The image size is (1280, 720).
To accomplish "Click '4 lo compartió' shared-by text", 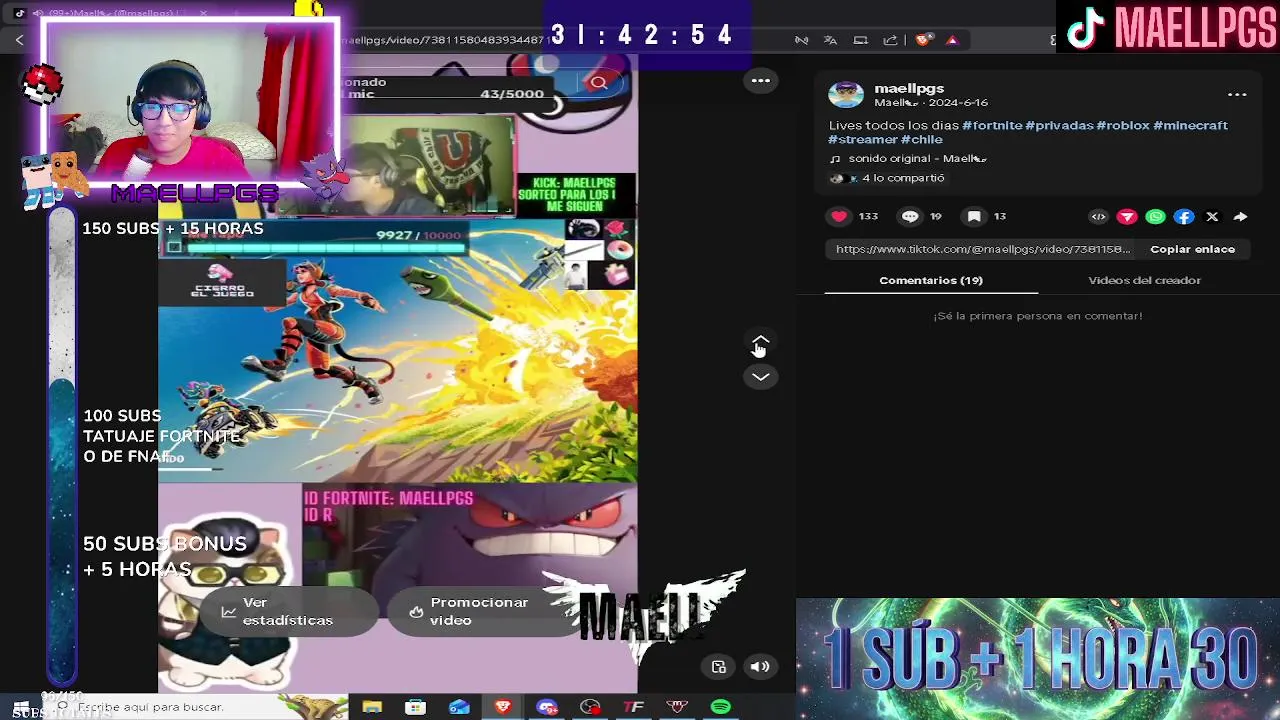I will (x=903, y=178).
